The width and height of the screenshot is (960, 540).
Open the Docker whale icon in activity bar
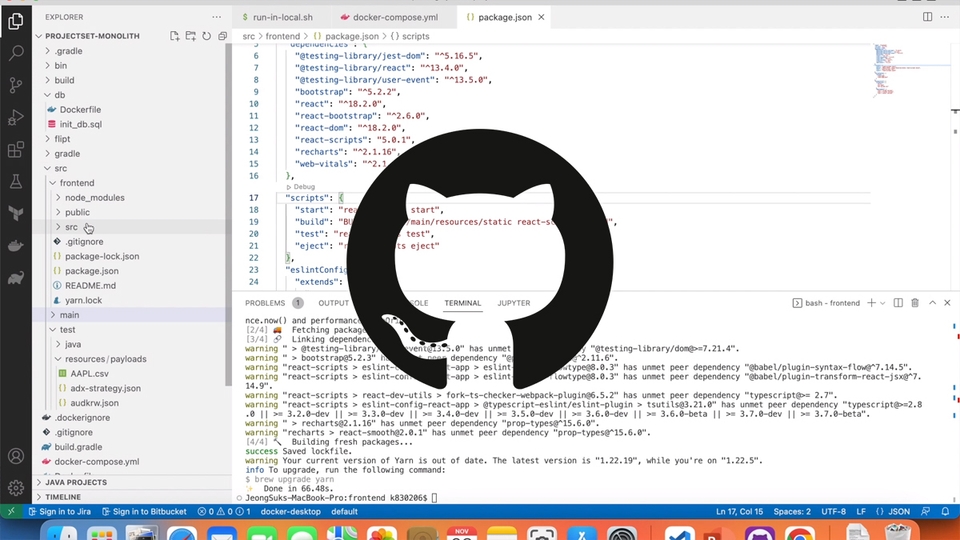[16, 246]
